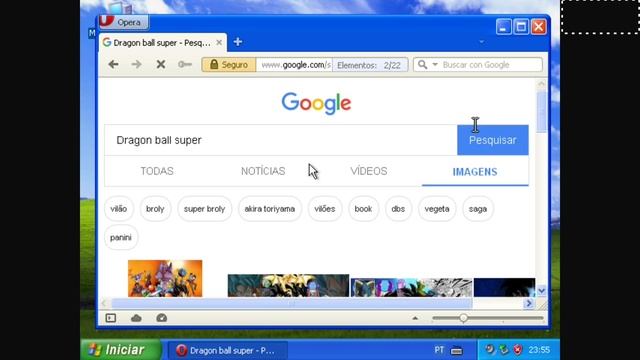Go back with the left arrow

(x=113, y=64)
